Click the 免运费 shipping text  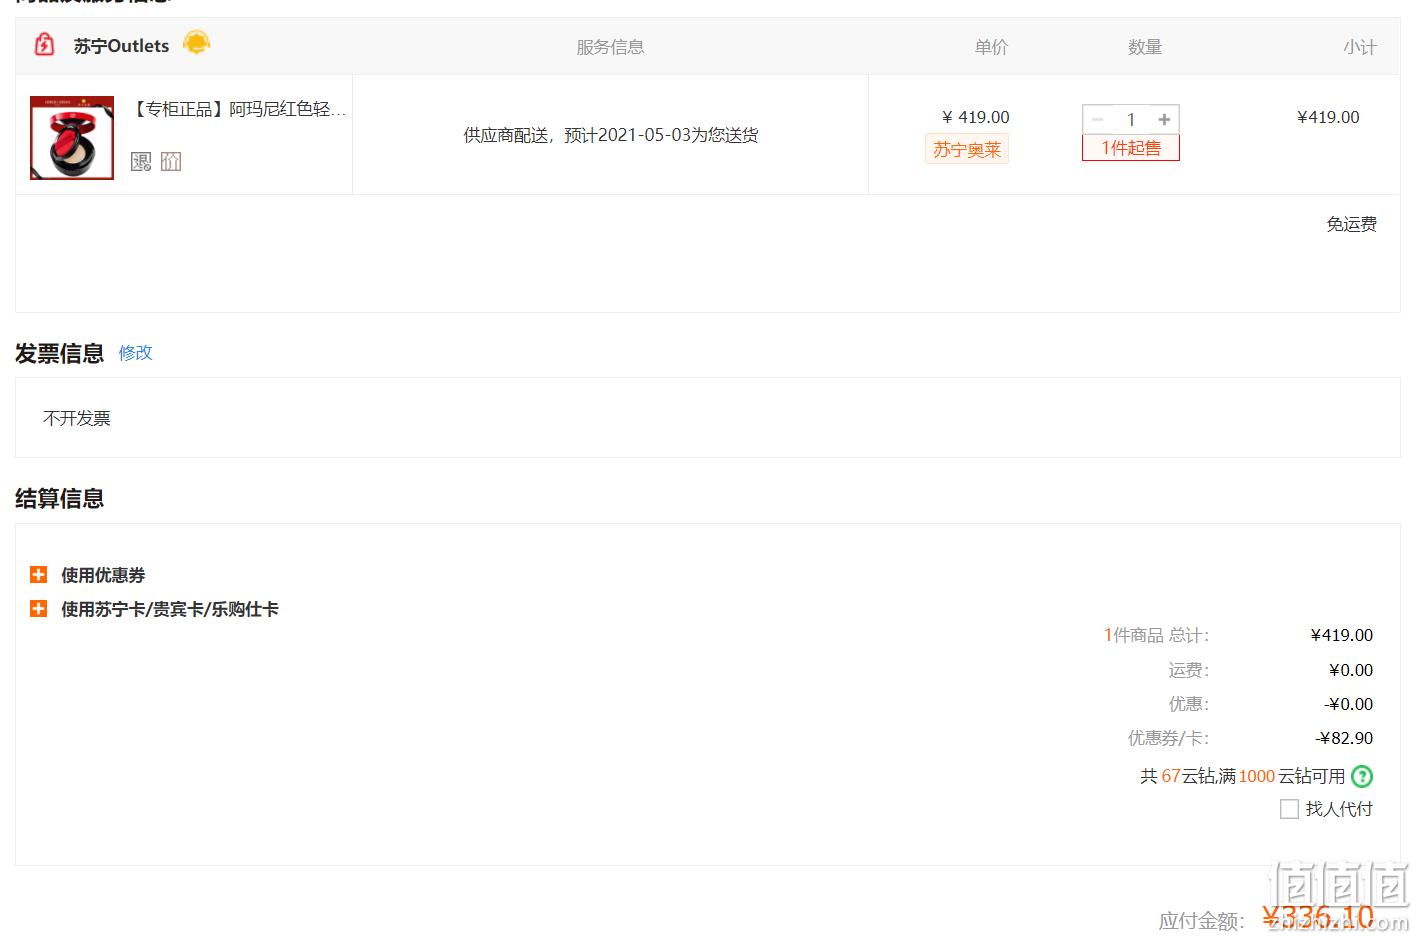(1351, 224)
